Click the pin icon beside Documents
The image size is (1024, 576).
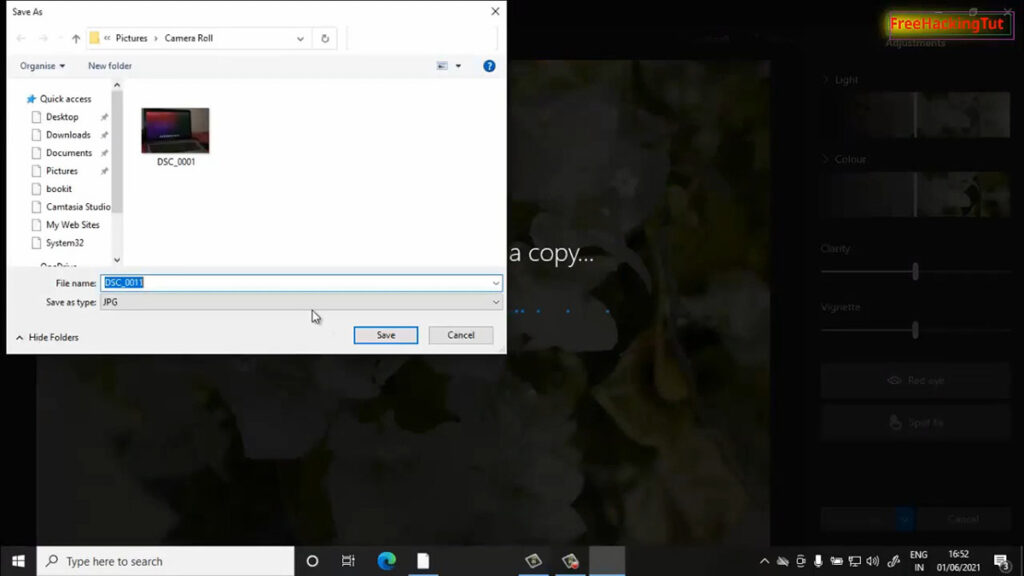pyautogui.click(x=104, y=153)
